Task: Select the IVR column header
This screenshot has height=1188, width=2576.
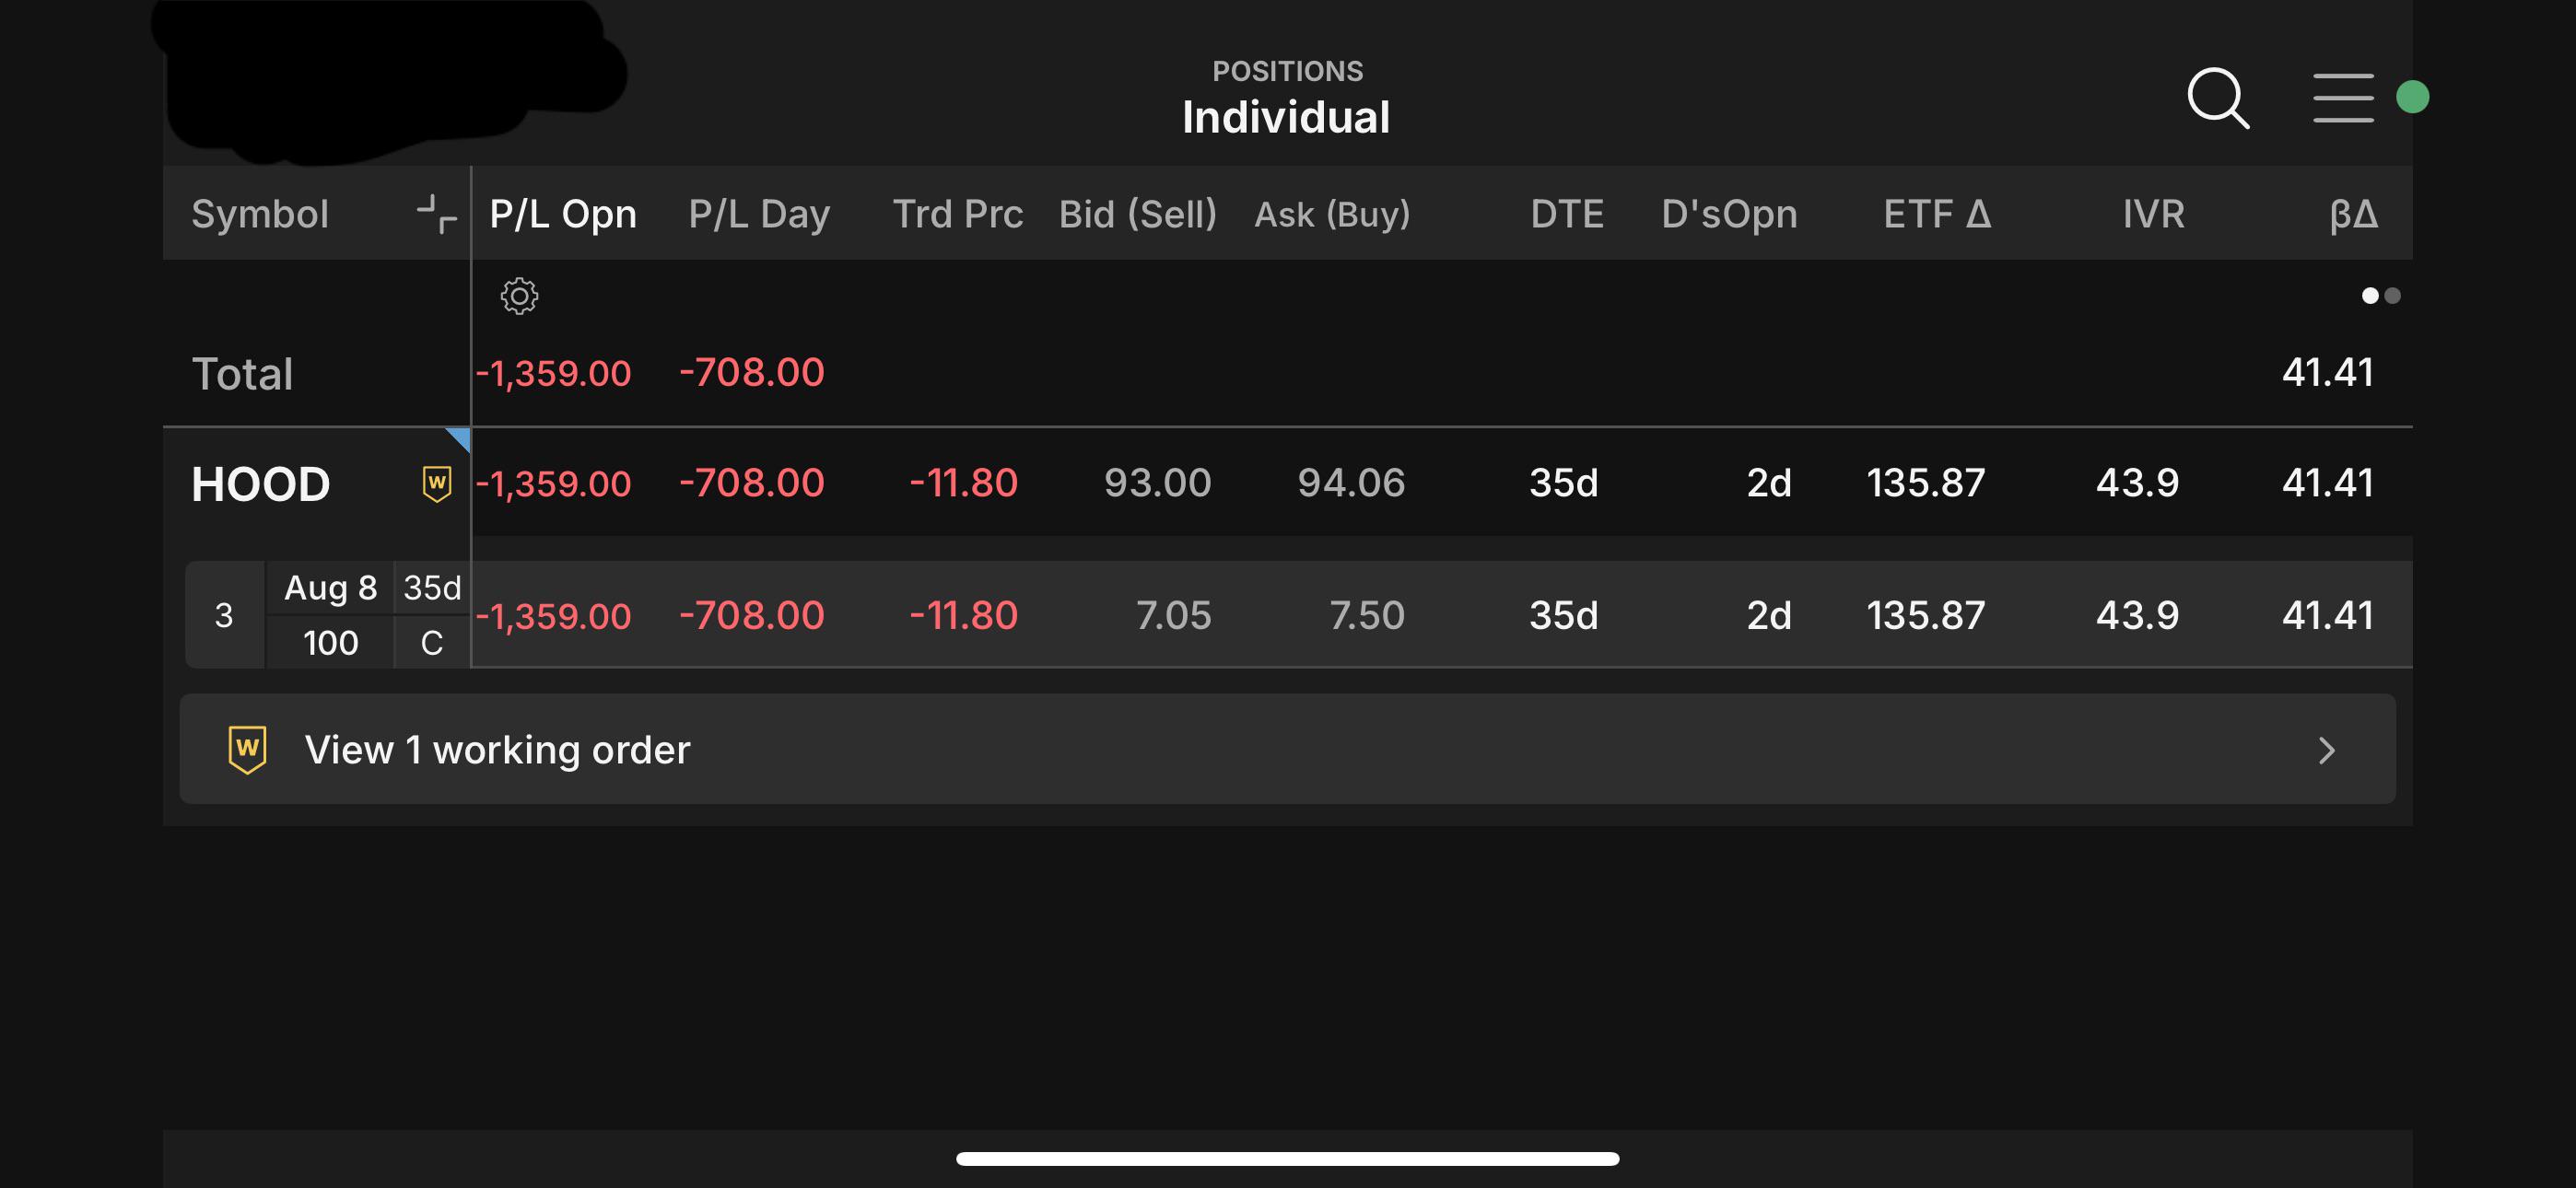Action: tap(2153, 214)
